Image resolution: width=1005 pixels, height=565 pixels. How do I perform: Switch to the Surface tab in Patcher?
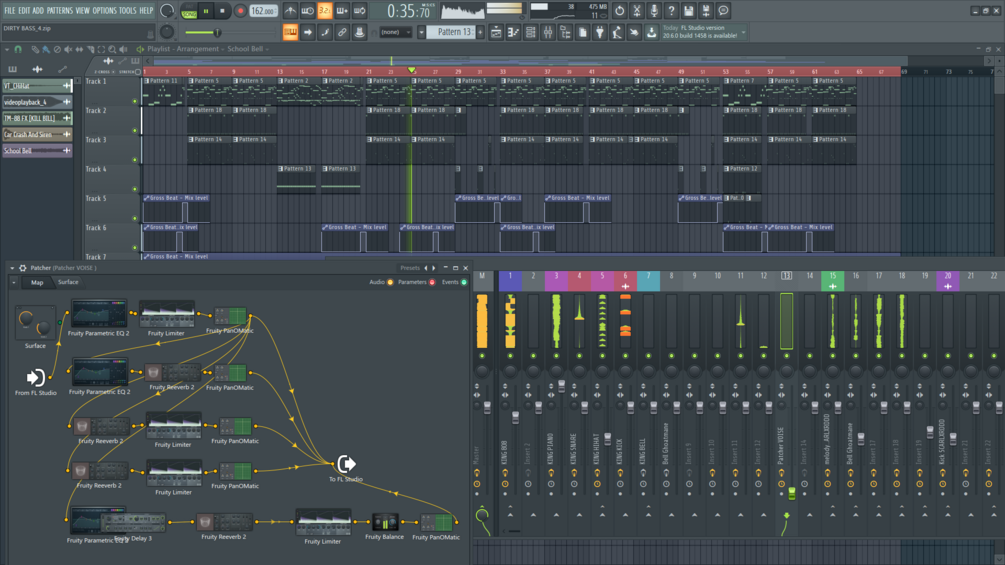point(68,282)
